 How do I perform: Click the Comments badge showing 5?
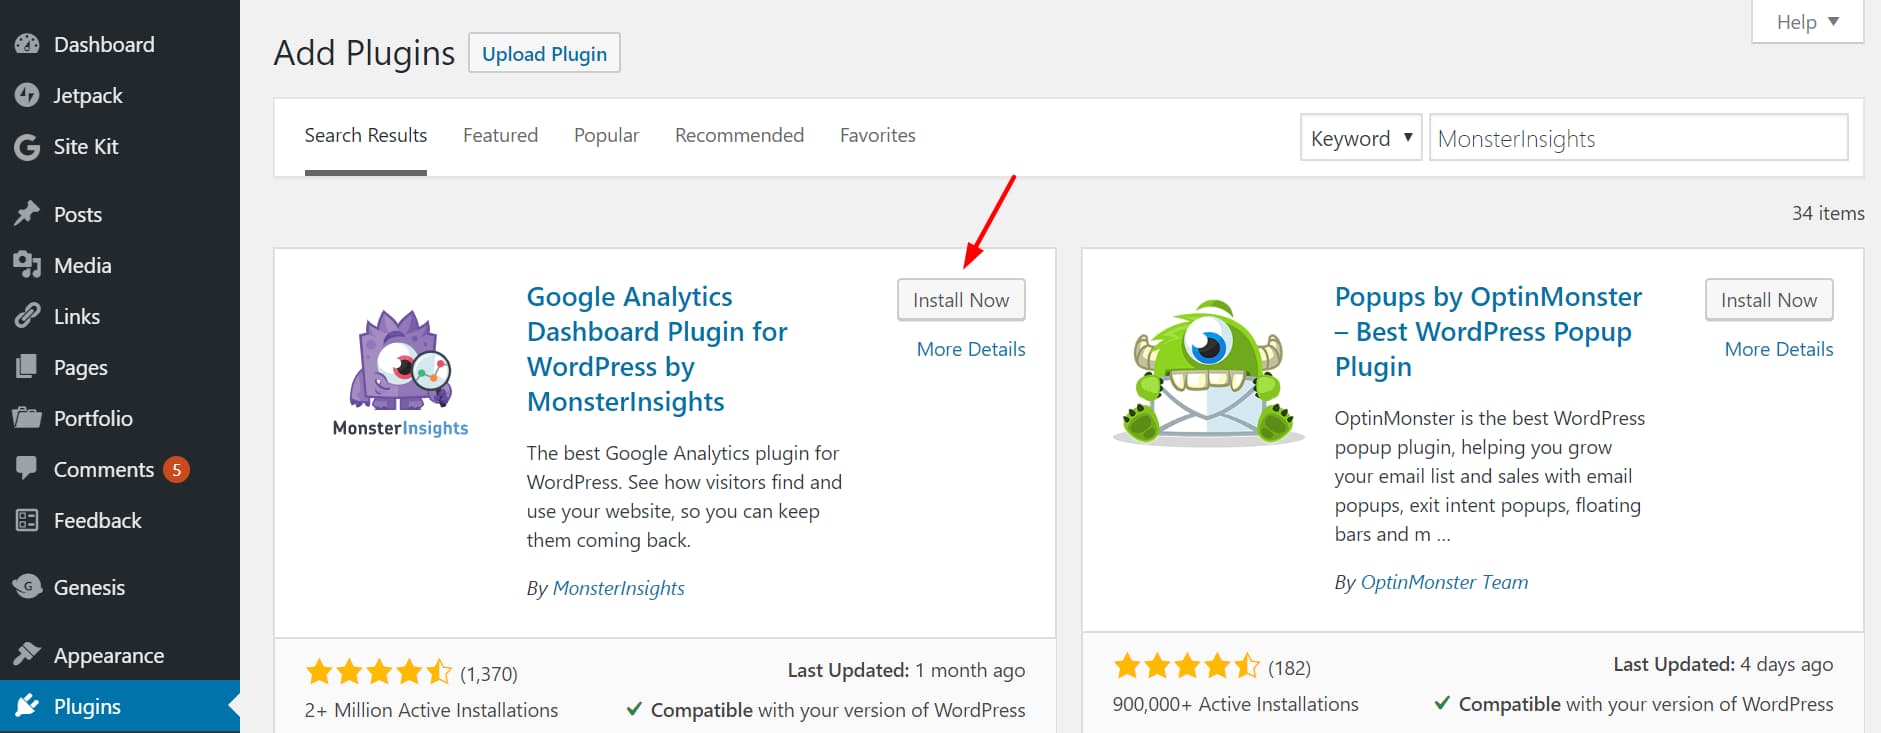click(x=176, y=469)
